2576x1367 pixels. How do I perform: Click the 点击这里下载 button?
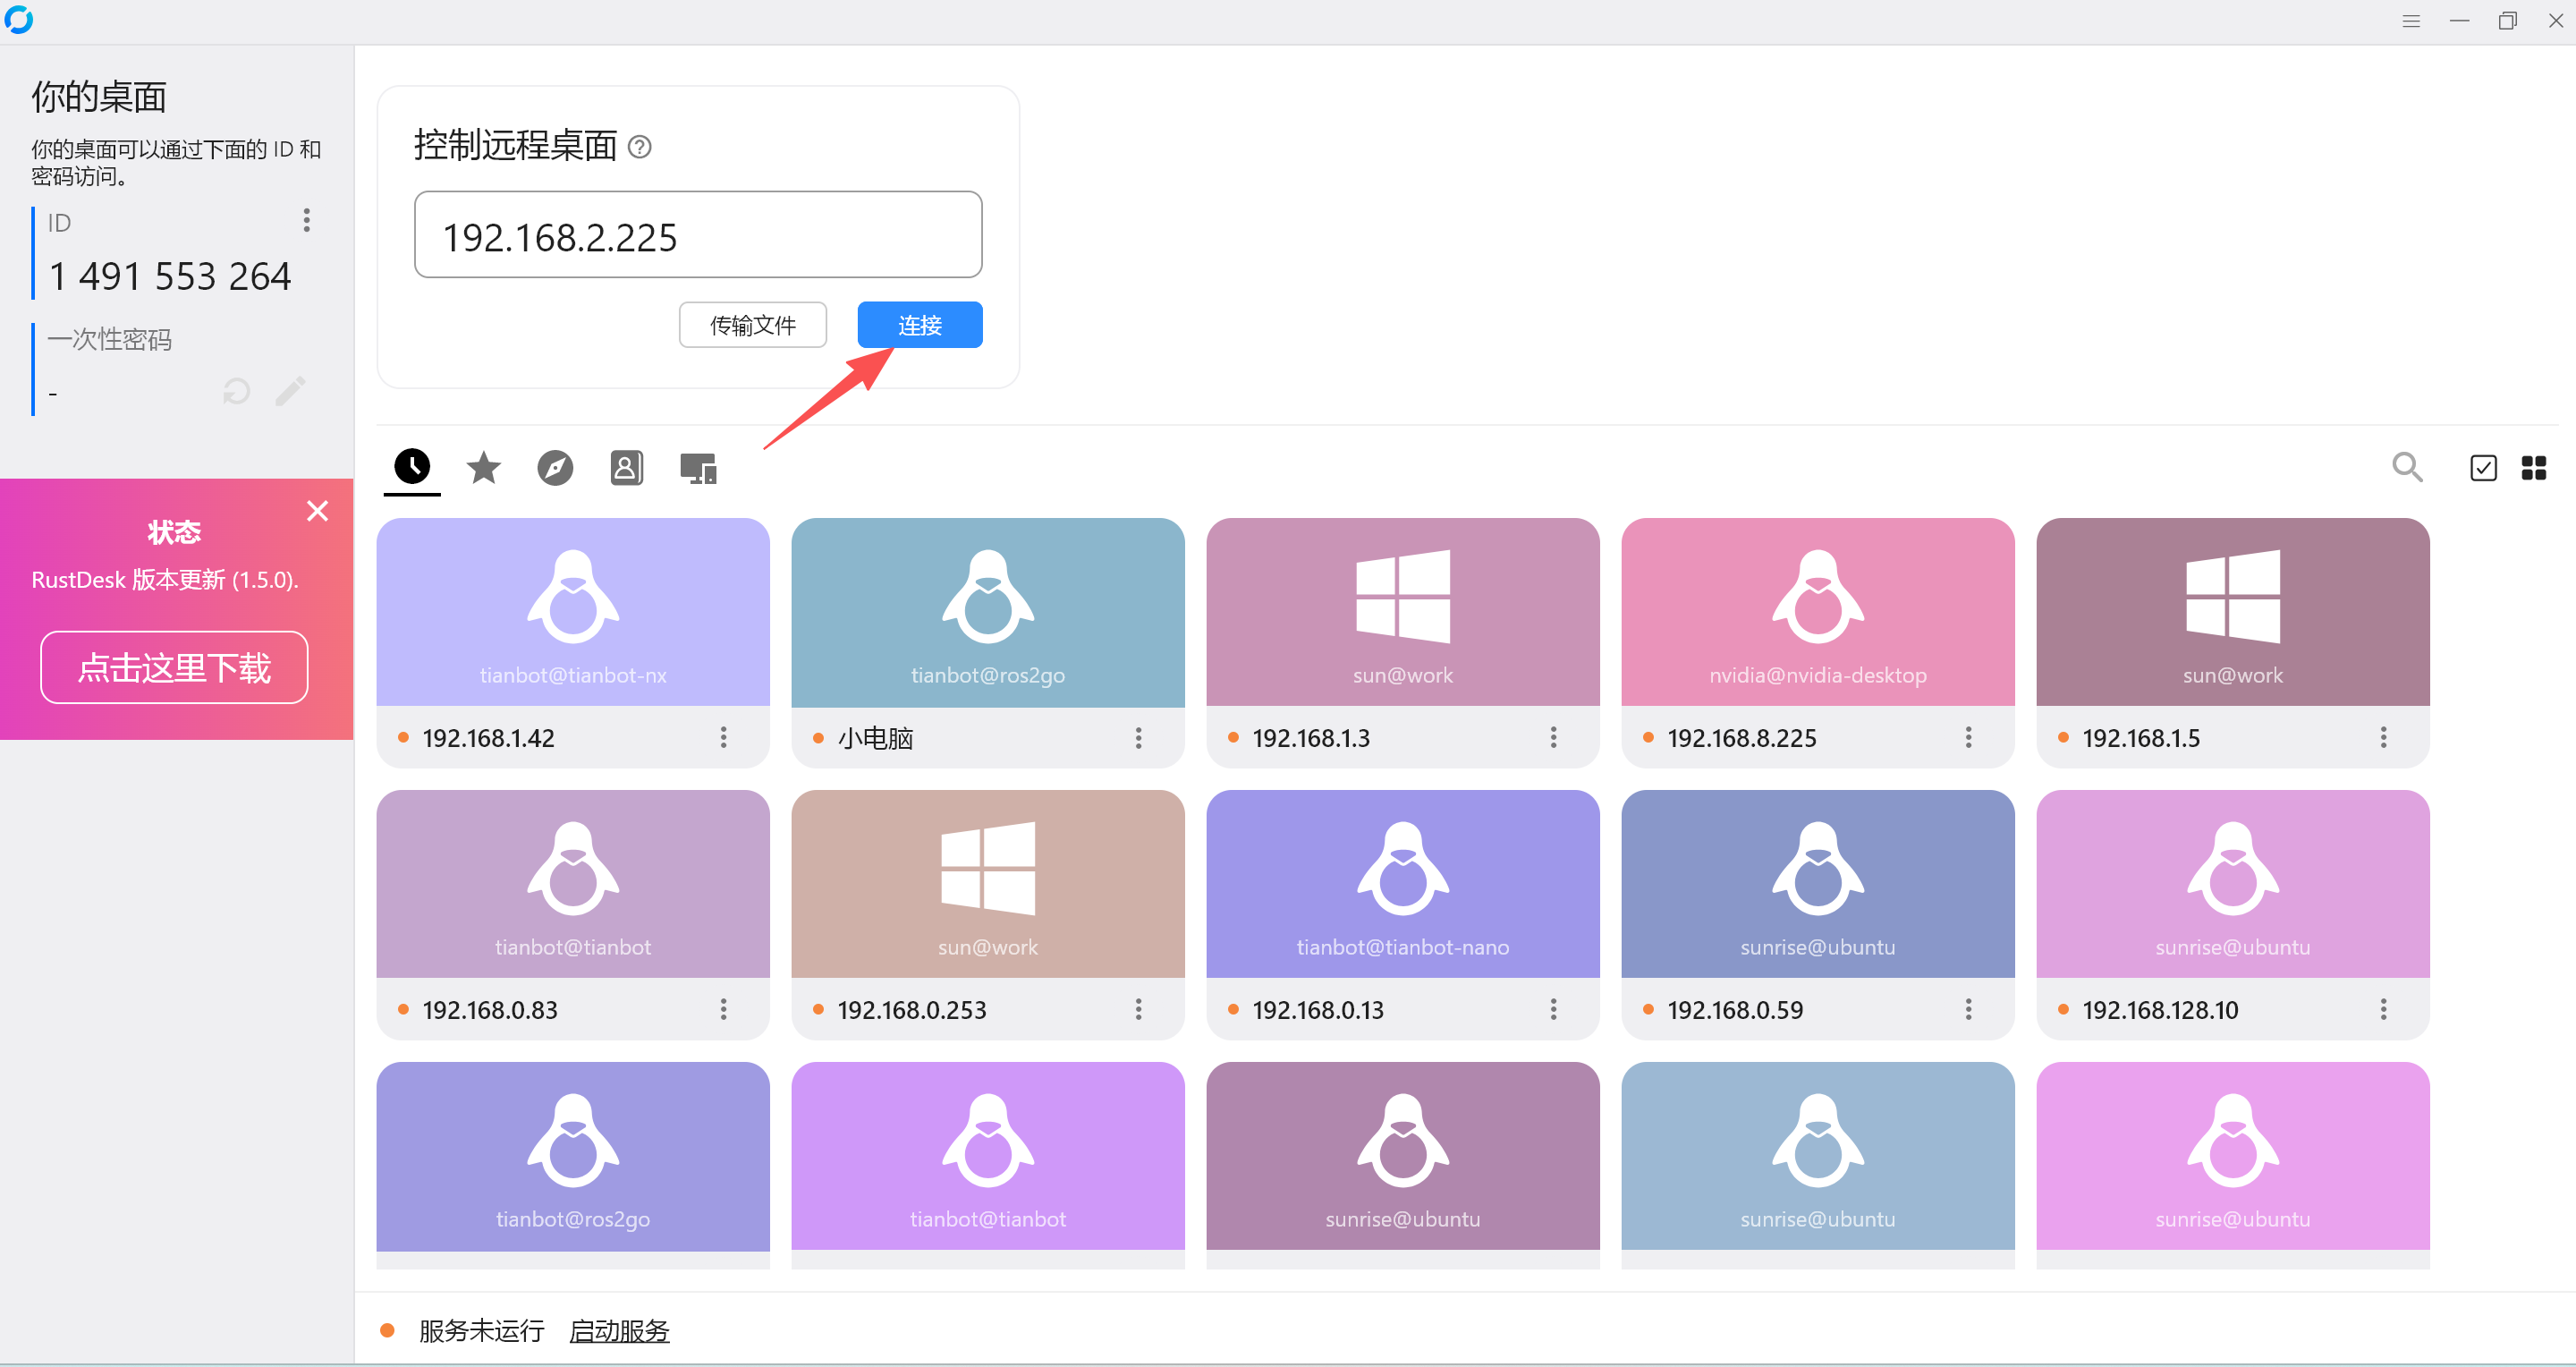pyautogui.click(x=174, y=666)
